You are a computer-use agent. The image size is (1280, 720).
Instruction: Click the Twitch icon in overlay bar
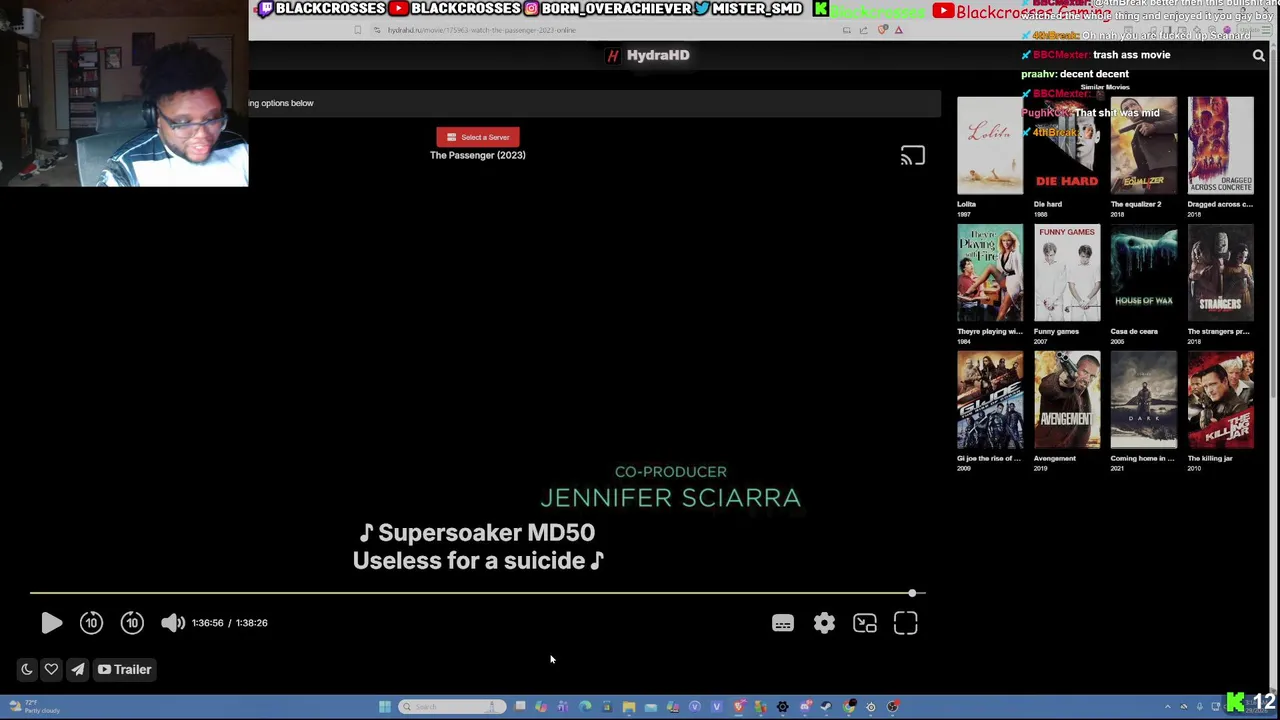[265, 9]
